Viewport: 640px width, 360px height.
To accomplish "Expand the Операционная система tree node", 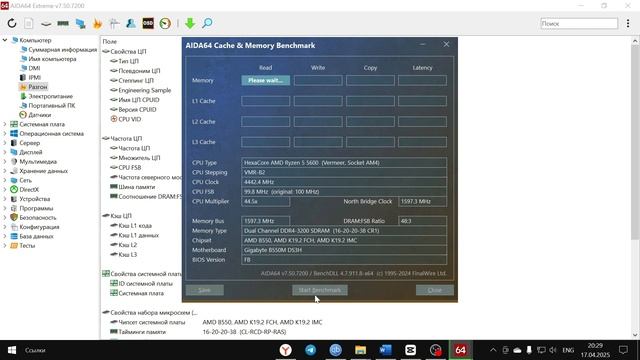I will 5,133.
